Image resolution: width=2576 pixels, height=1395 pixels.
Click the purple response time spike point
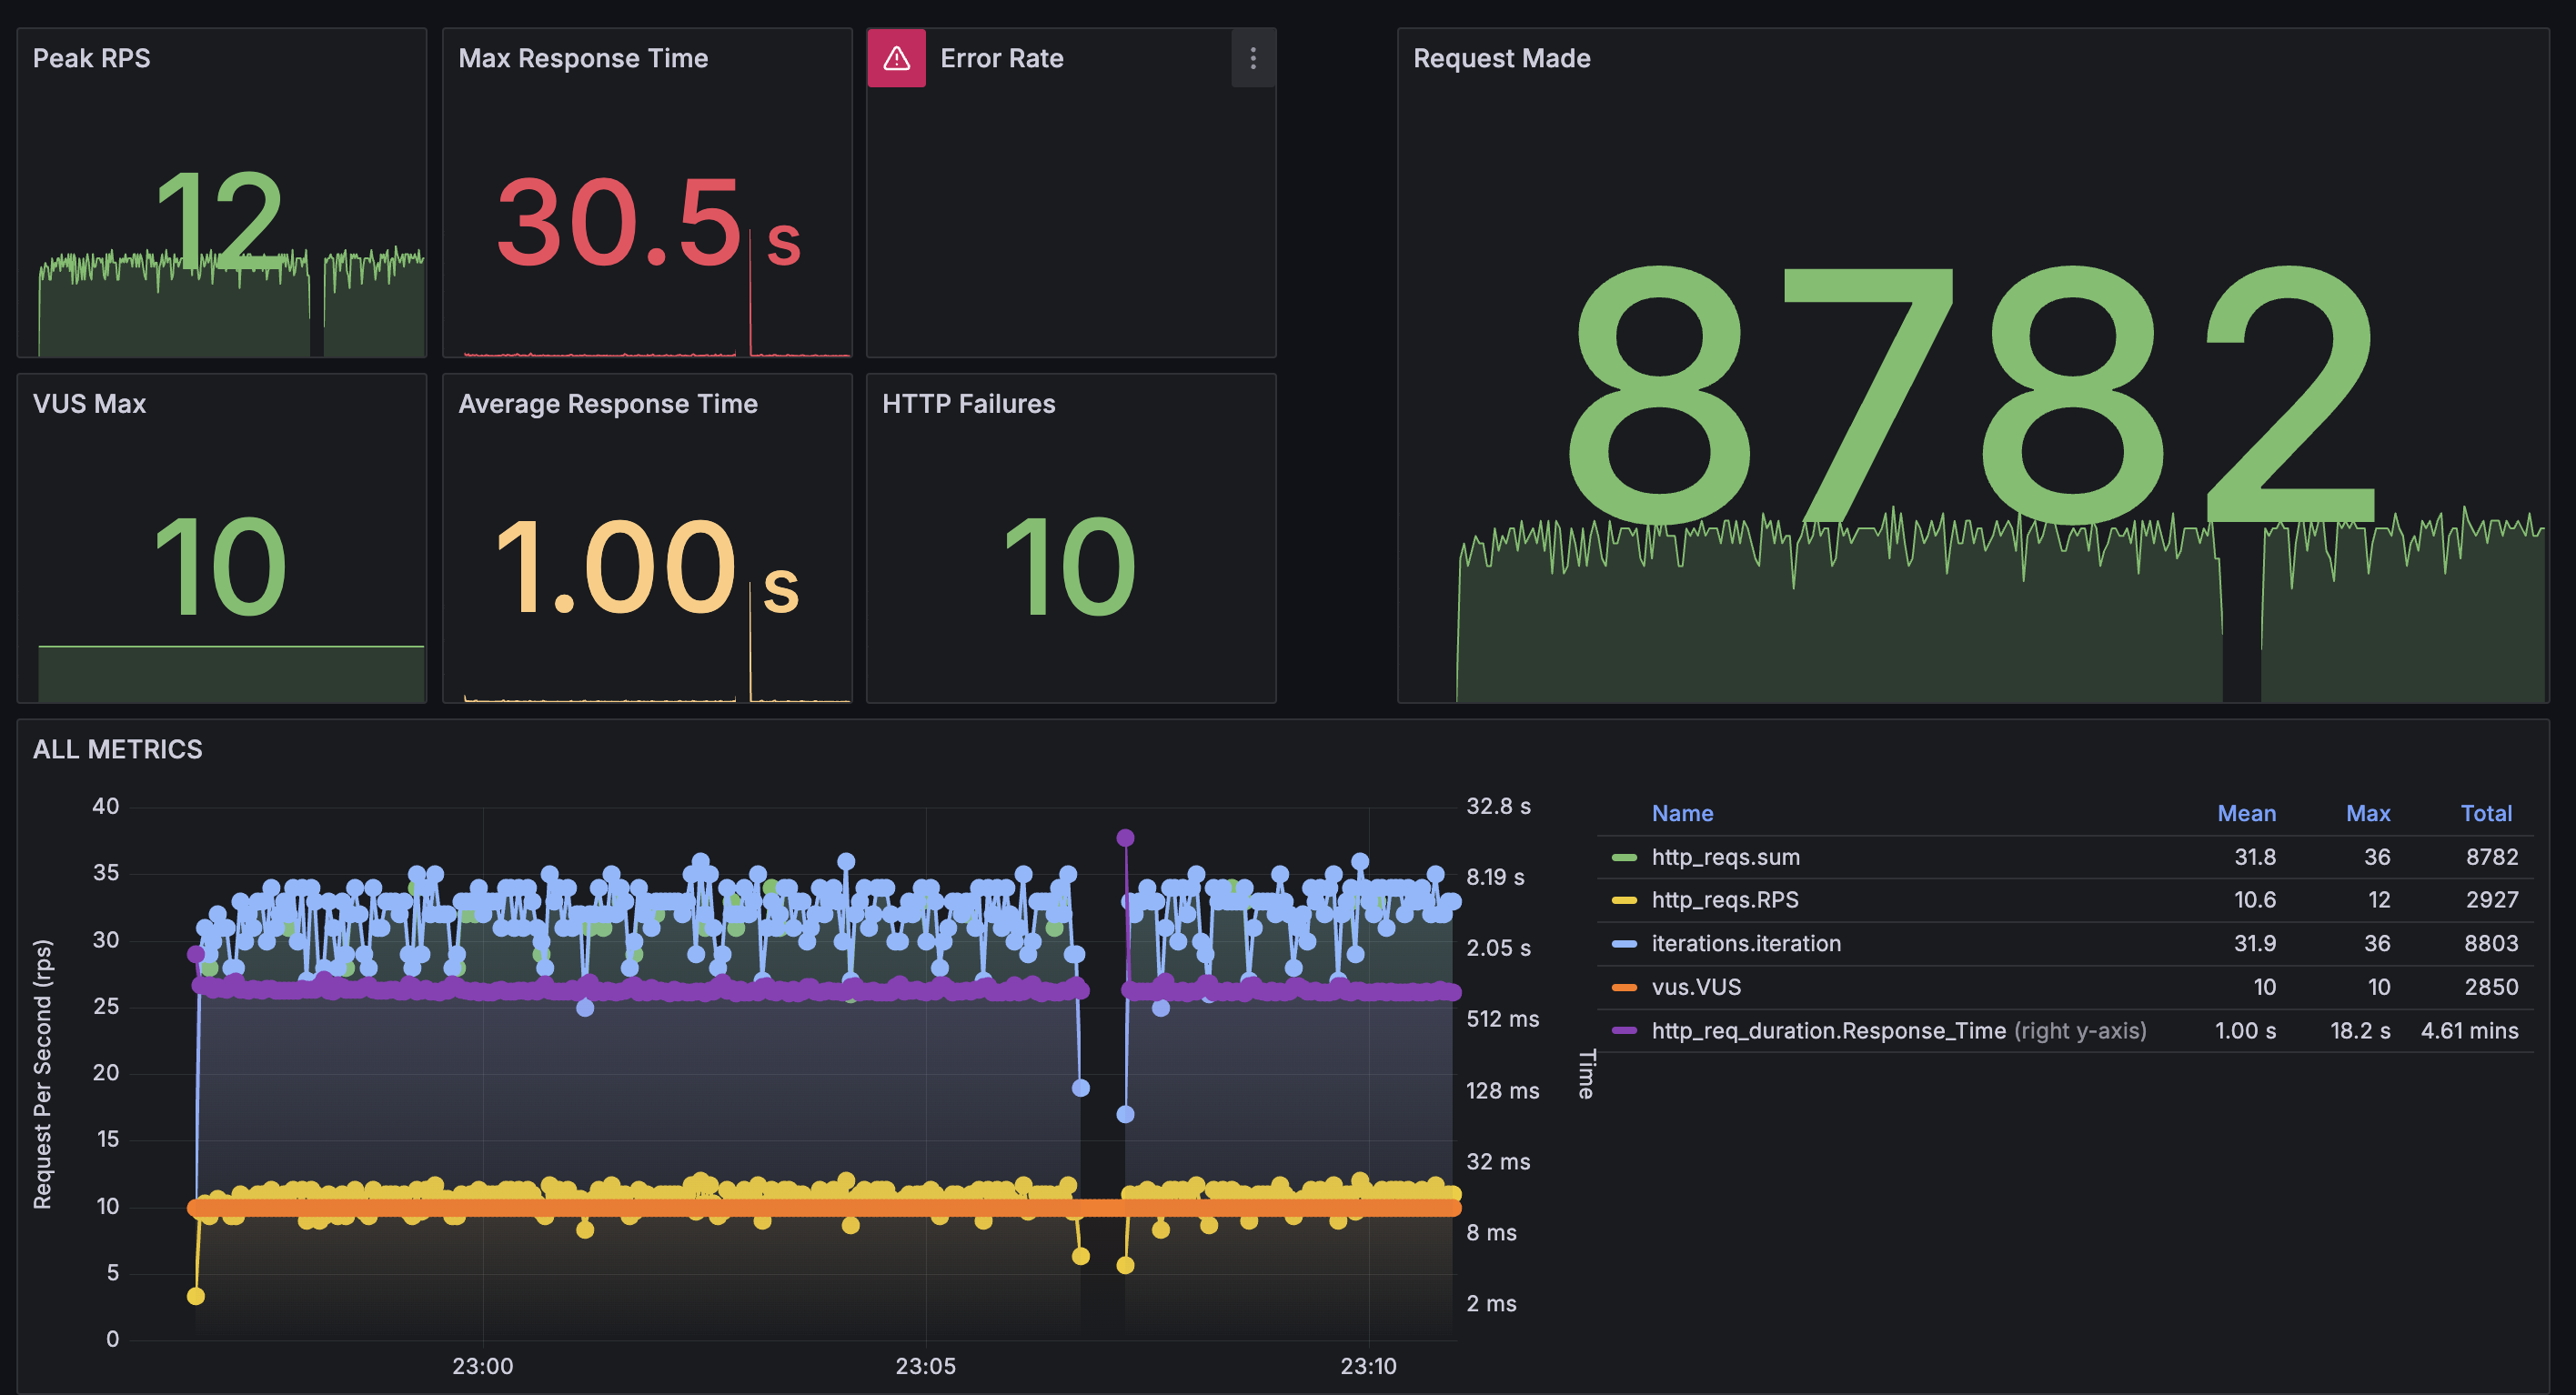pyautogui.click(x=1125, y=837)
